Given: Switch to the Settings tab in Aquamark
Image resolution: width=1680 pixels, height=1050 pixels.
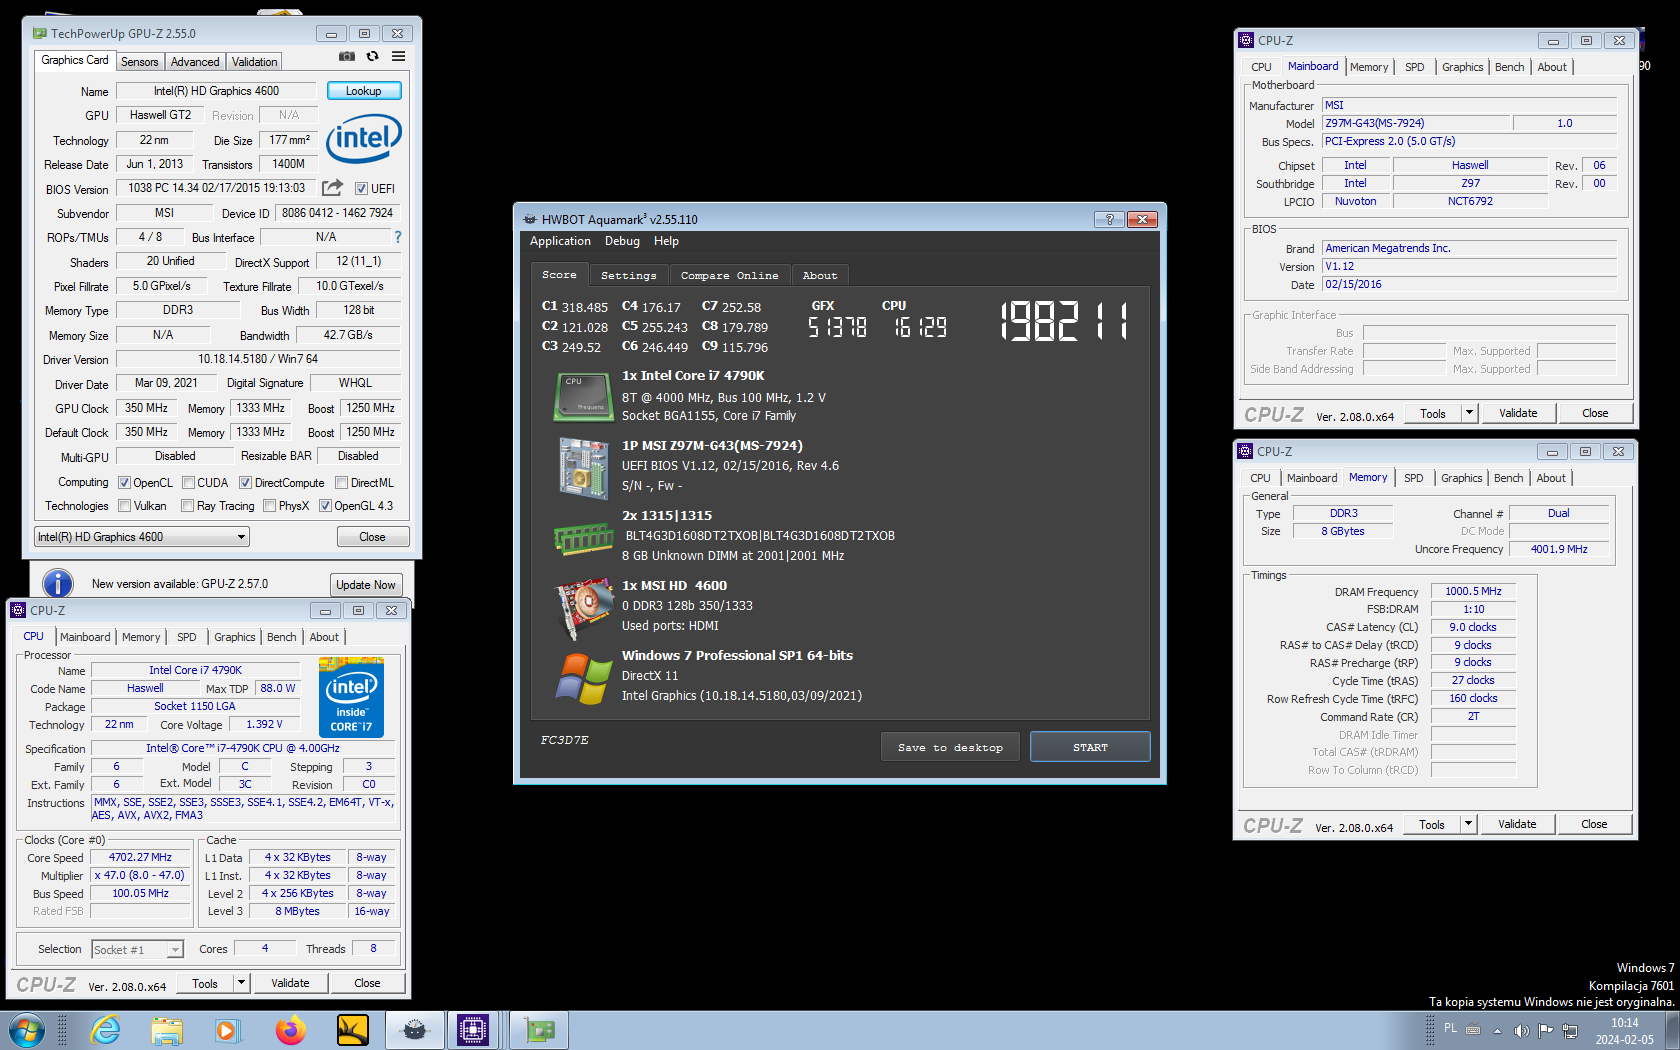Looking at the screenshot, I should 629,275.
